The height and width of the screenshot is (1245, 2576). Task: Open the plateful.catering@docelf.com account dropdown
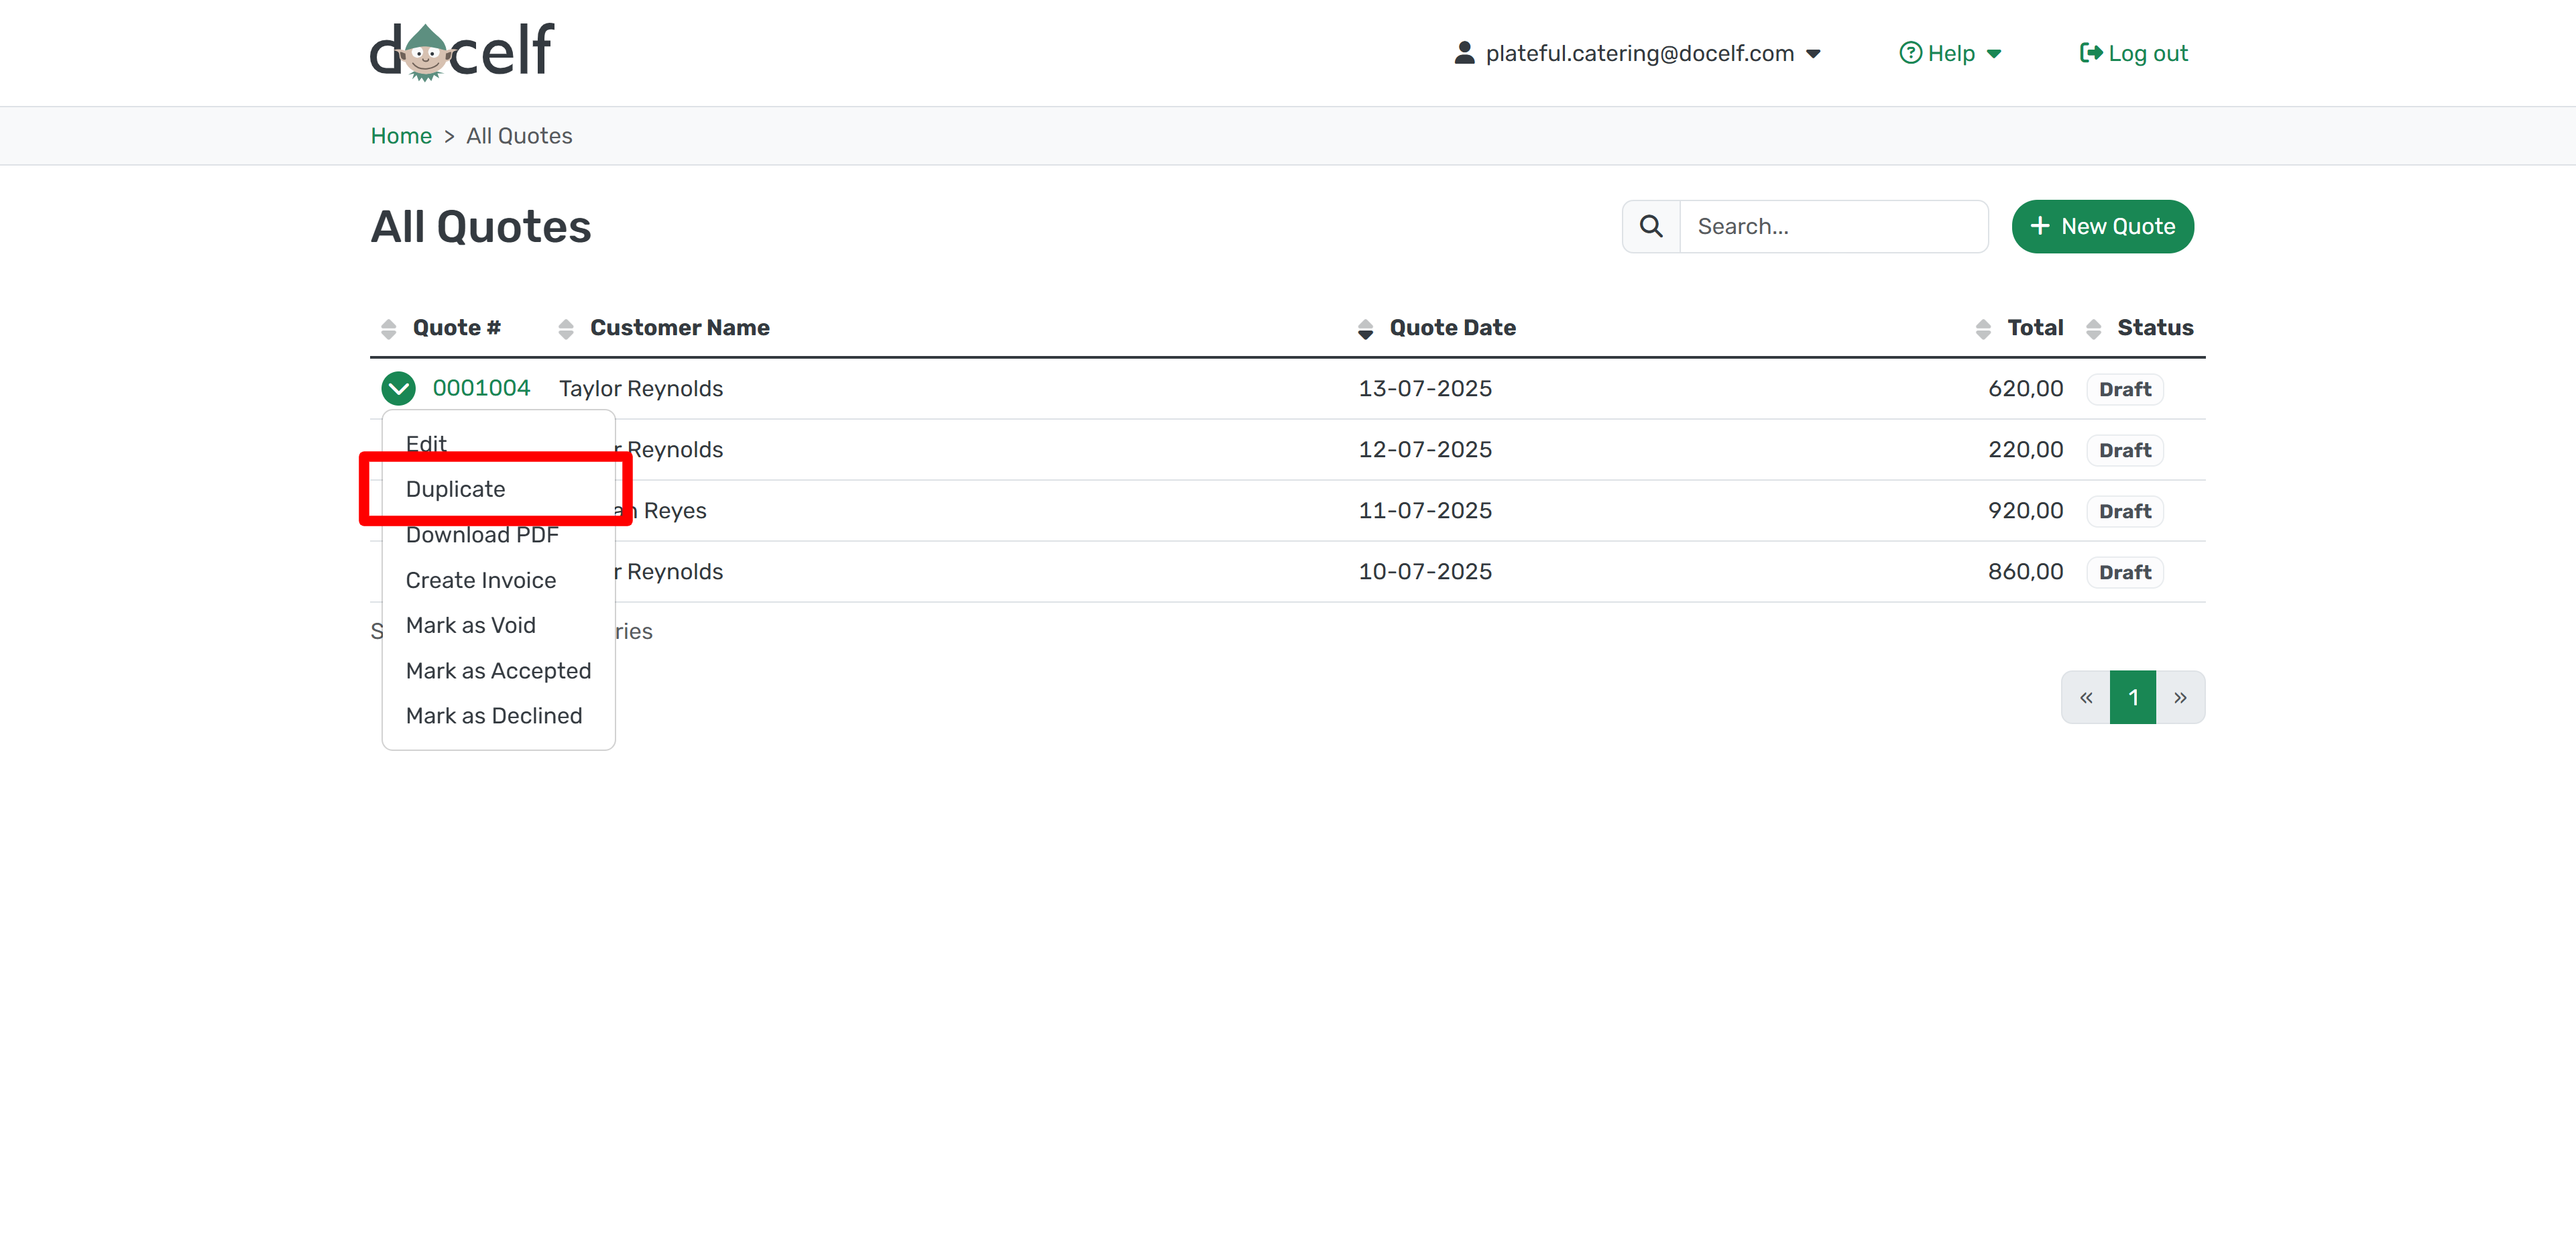pyautogui.click(x=1637, y=53)
